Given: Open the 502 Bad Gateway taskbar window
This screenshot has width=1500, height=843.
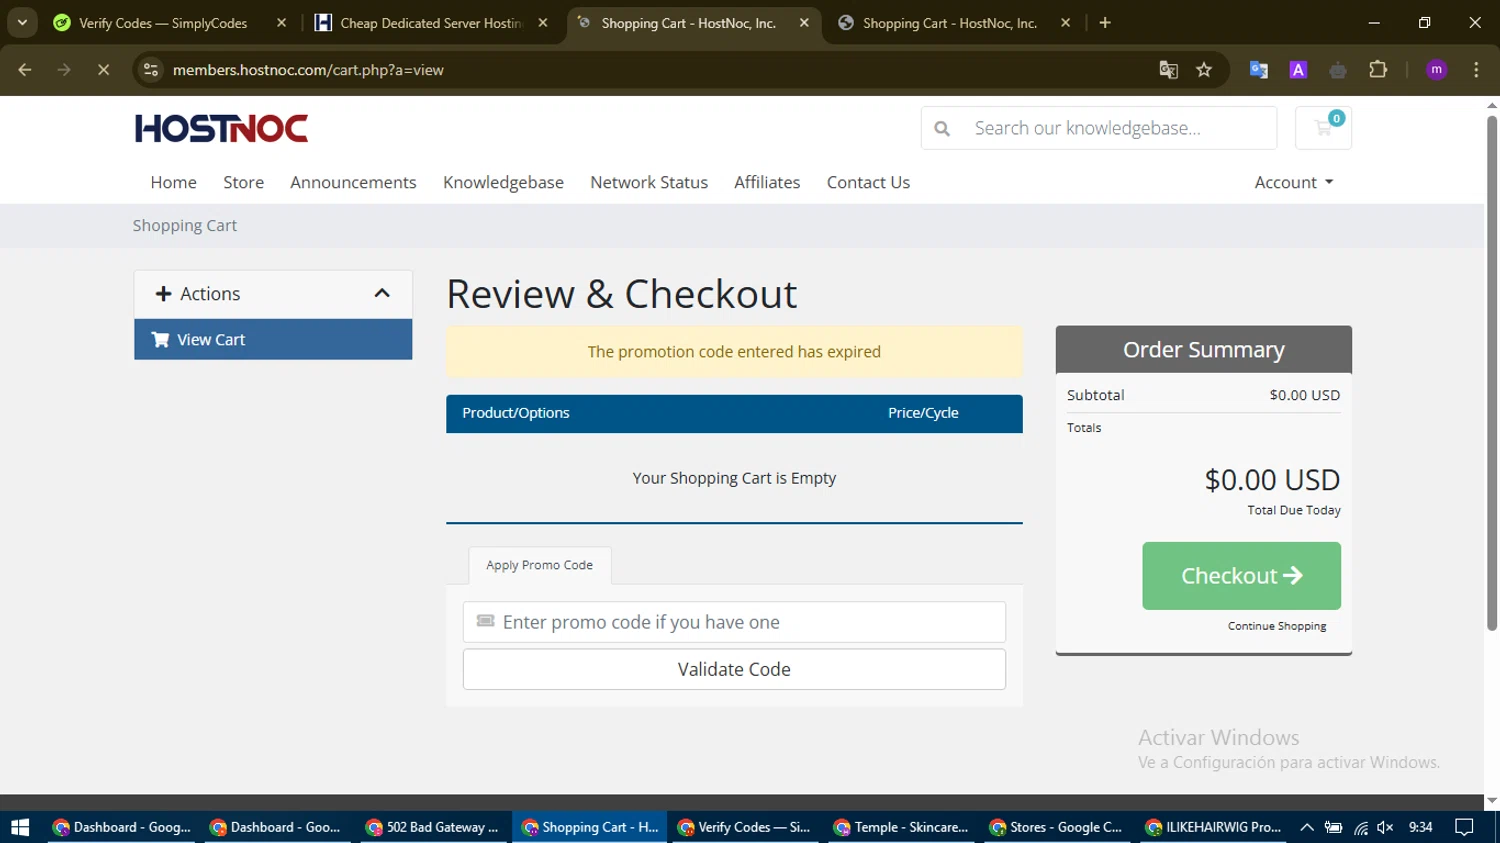Looking at the screenshot, I should pos(432,827).
